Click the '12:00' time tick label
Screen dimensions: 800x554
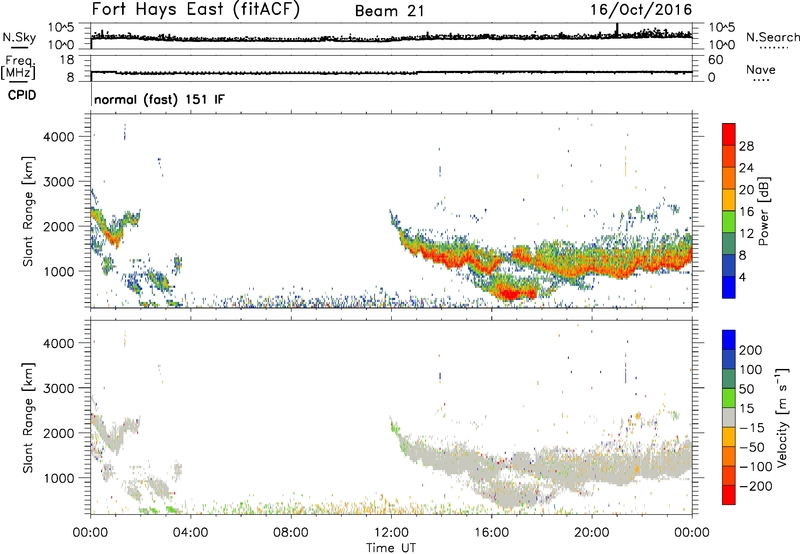(391, 533)
